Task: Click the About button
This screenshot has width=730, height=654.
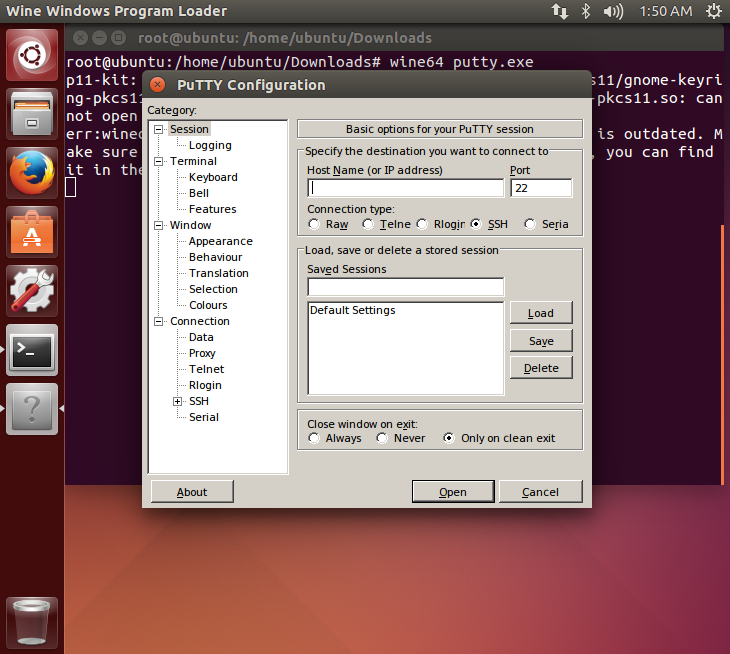Action: click(x=192, y=492)
